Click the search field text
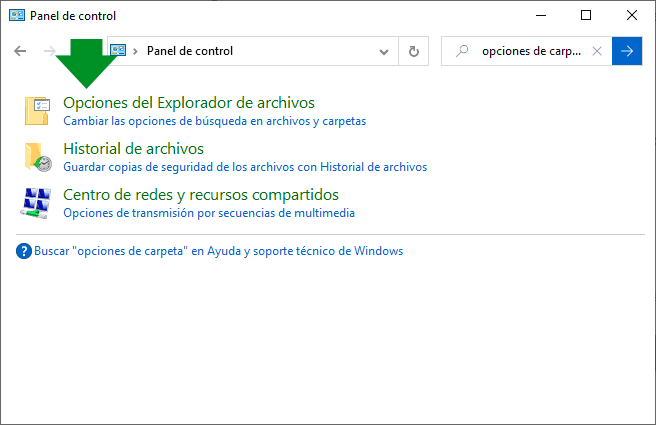This screenshot has height=425, width=656. pos(530,51)
